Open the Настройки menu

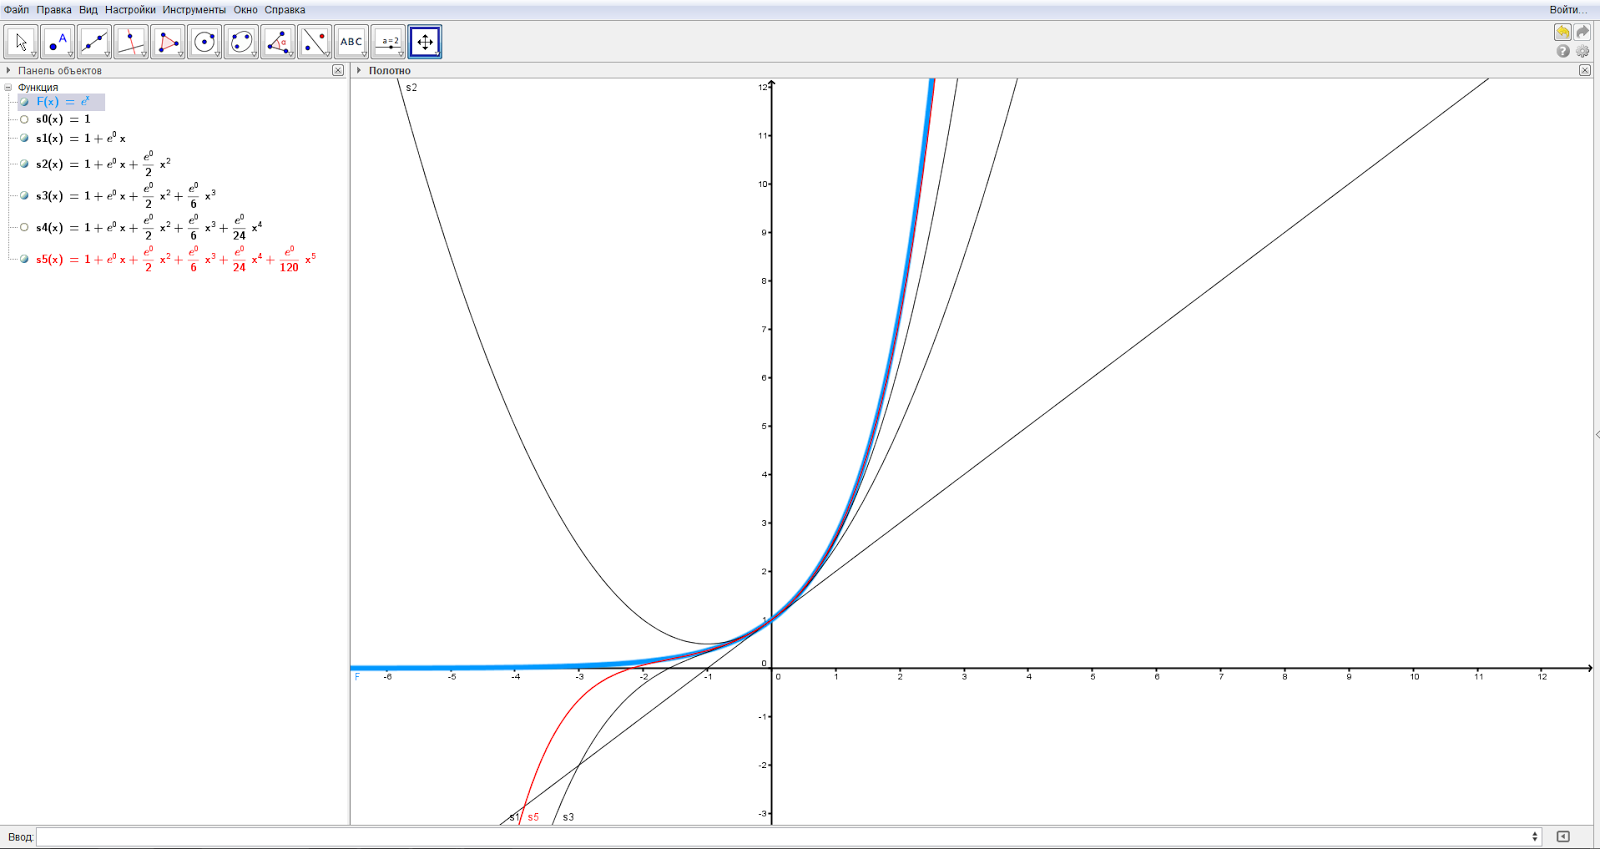pyautogui.click(x=130, y=10)
